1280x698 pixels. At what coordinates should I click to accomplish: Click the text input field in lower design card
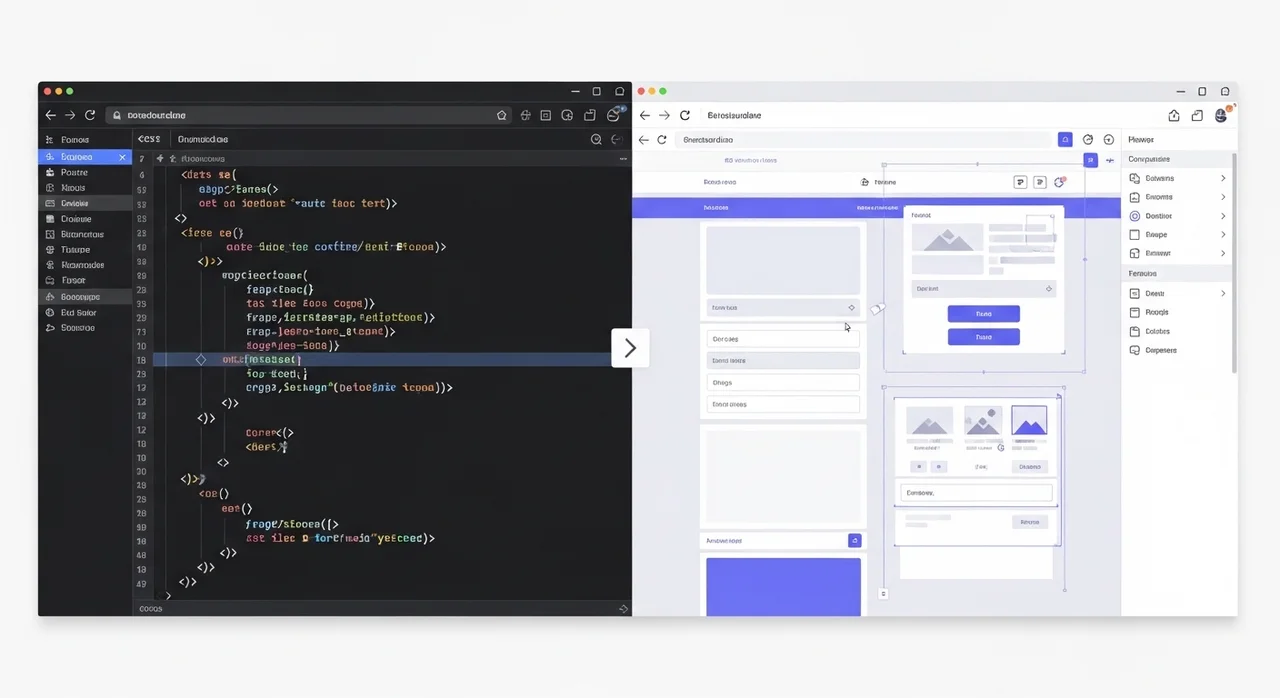tap(975, 493)
